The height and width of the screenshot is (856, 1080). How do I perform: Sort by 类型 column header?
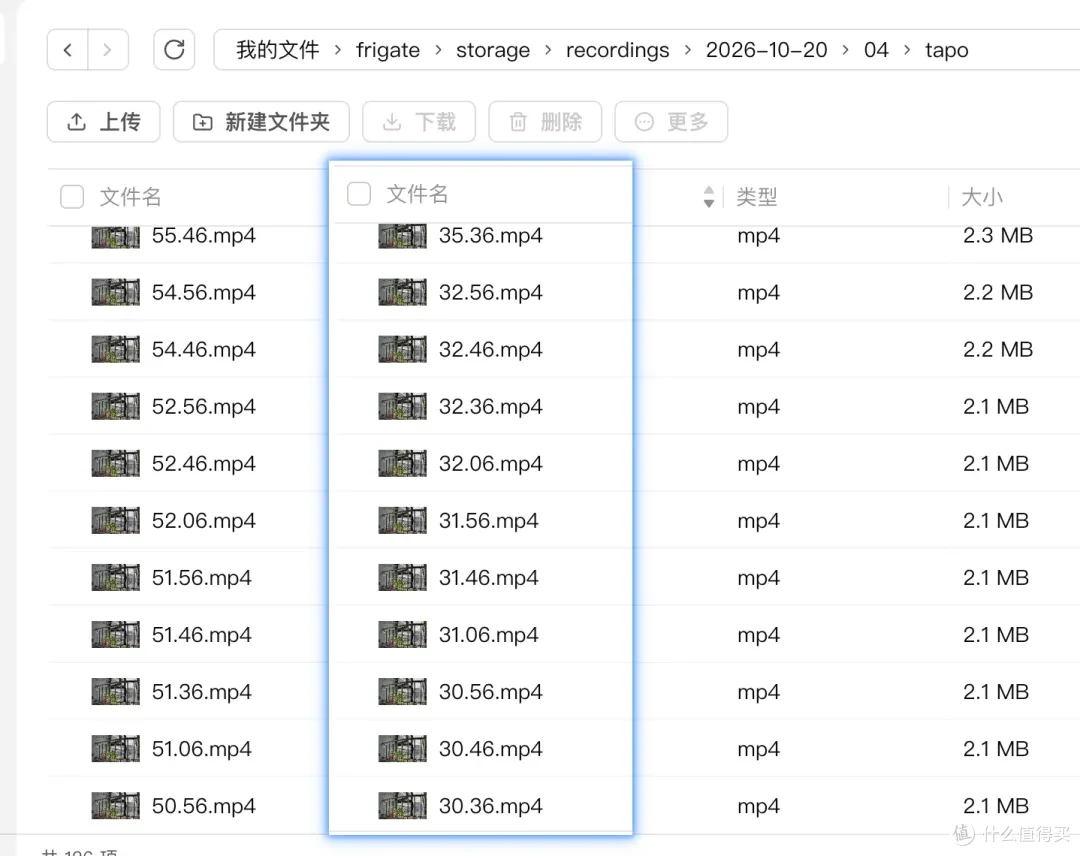(757, 197)
